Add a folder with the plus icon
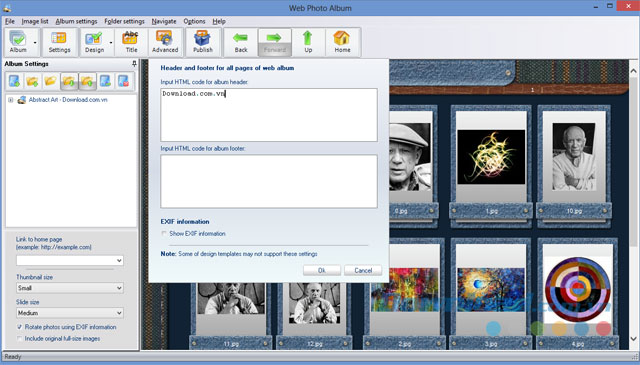 [x=32, y=81]
